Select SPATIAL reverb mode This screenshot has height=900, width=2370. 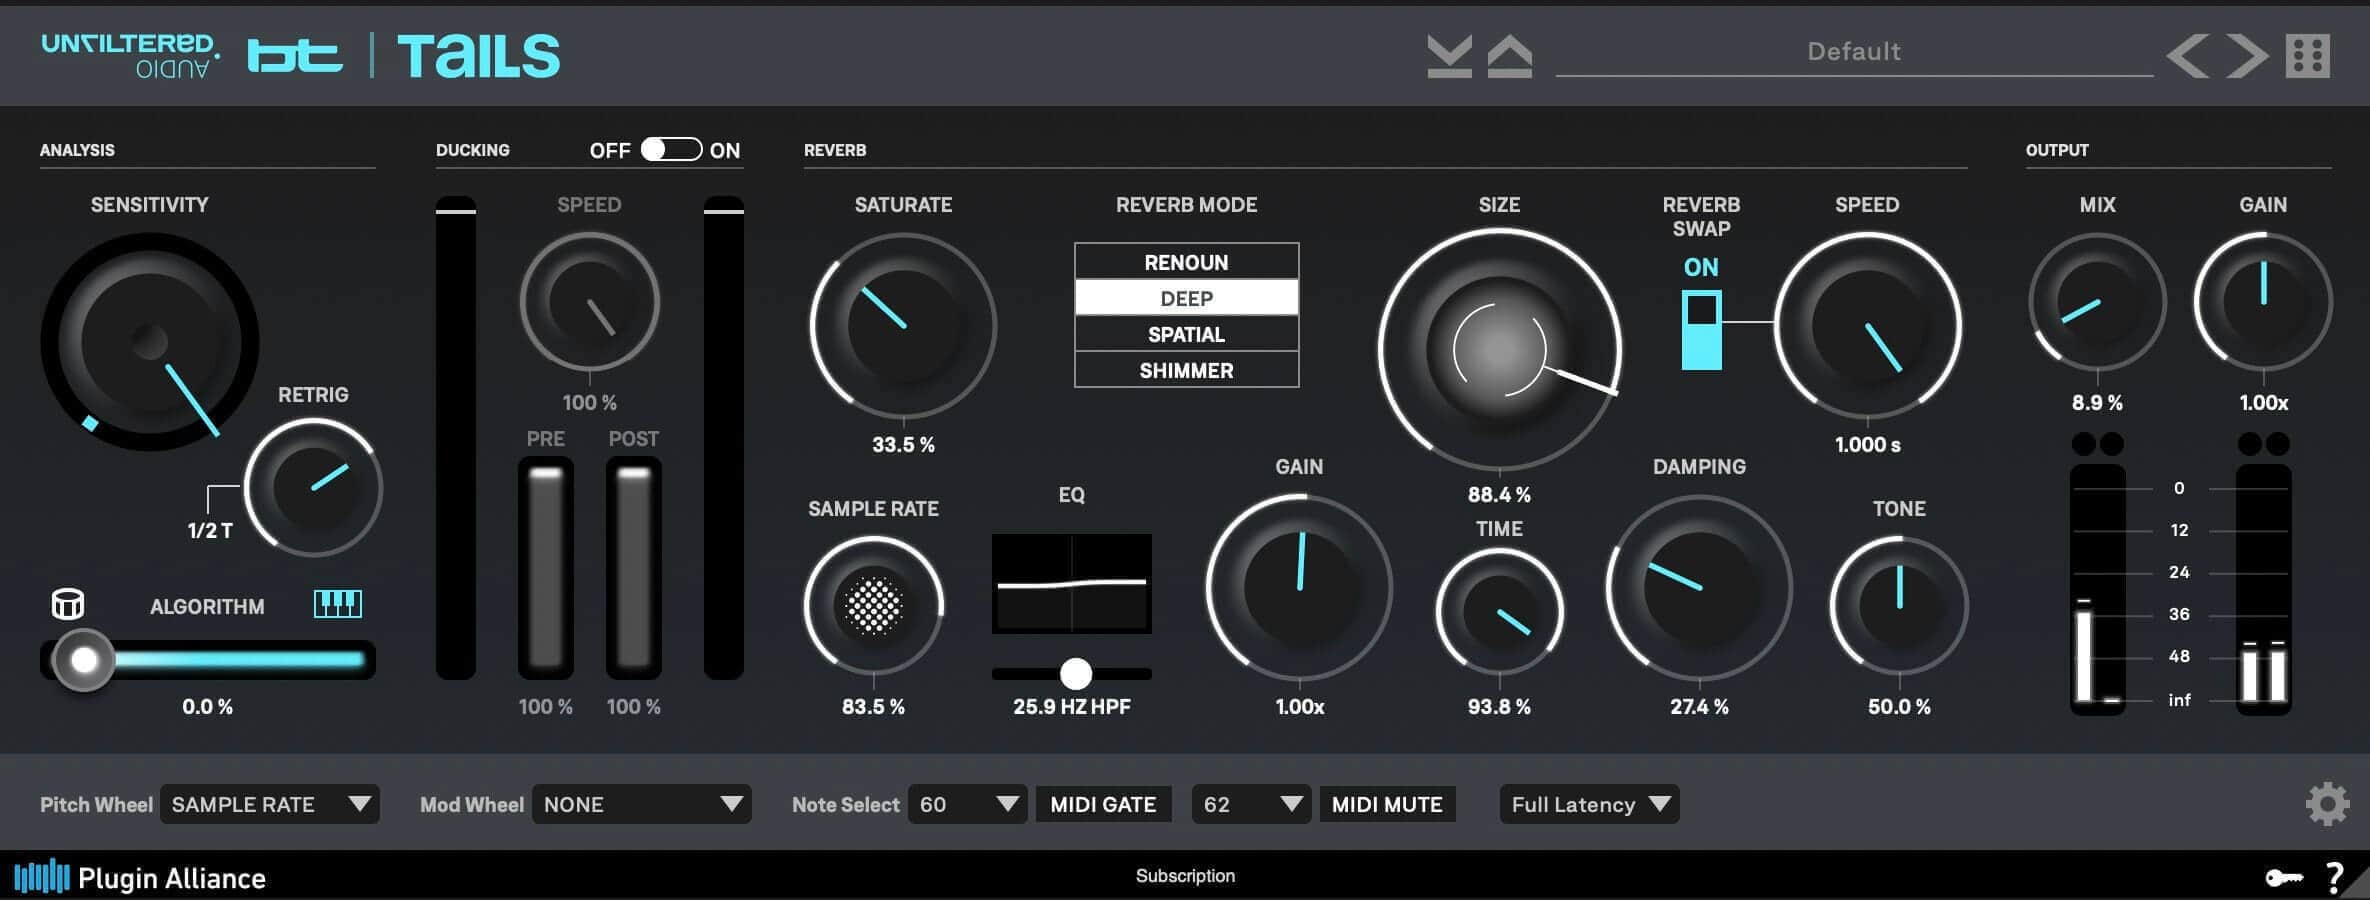coord(1186,334)
